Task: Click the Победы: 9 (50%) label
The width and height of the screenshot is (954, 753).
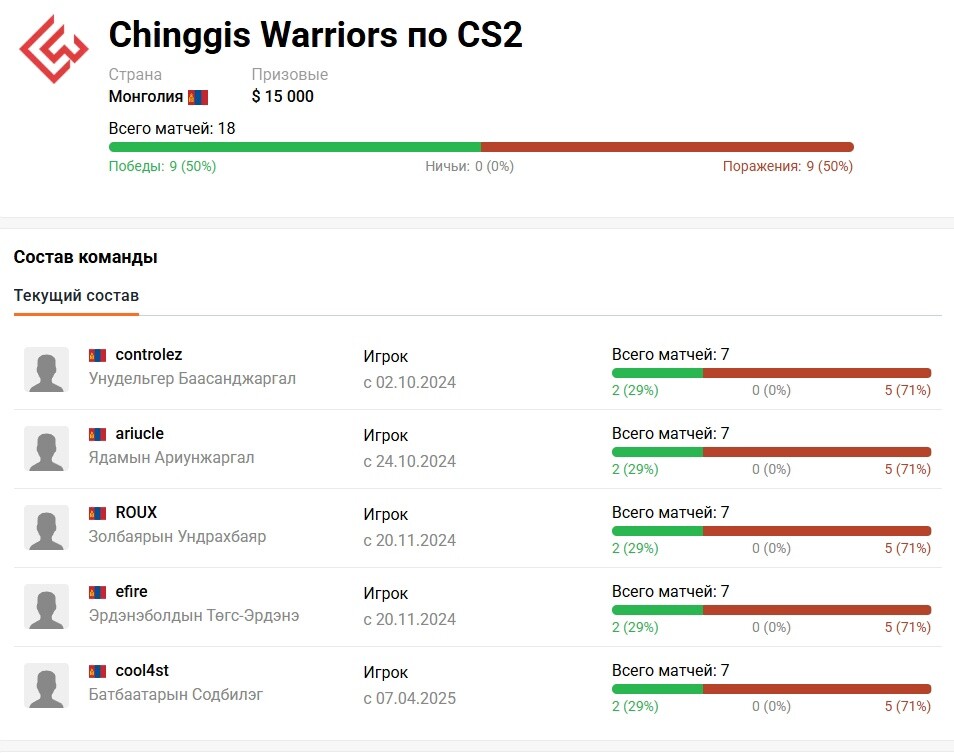Action: (x=162, y=167)
